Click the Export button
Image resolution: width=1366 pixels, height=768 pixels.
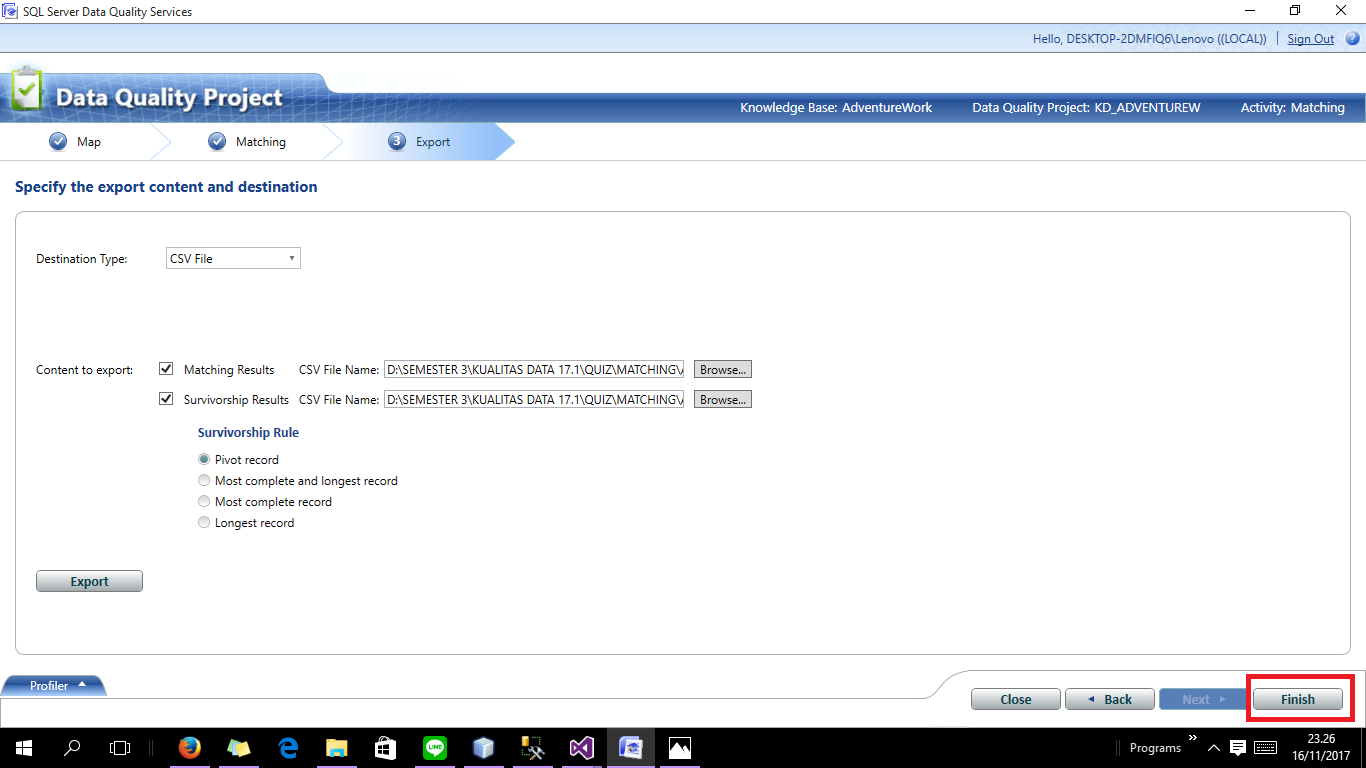tap(89, 581)
